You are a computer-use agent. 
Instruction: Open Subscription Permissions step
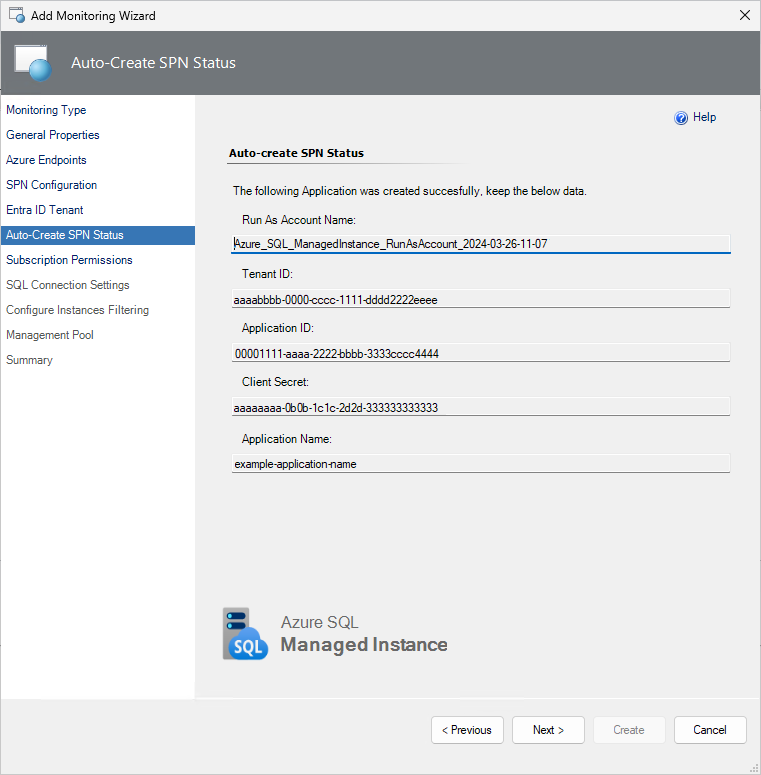click(69, 260)
